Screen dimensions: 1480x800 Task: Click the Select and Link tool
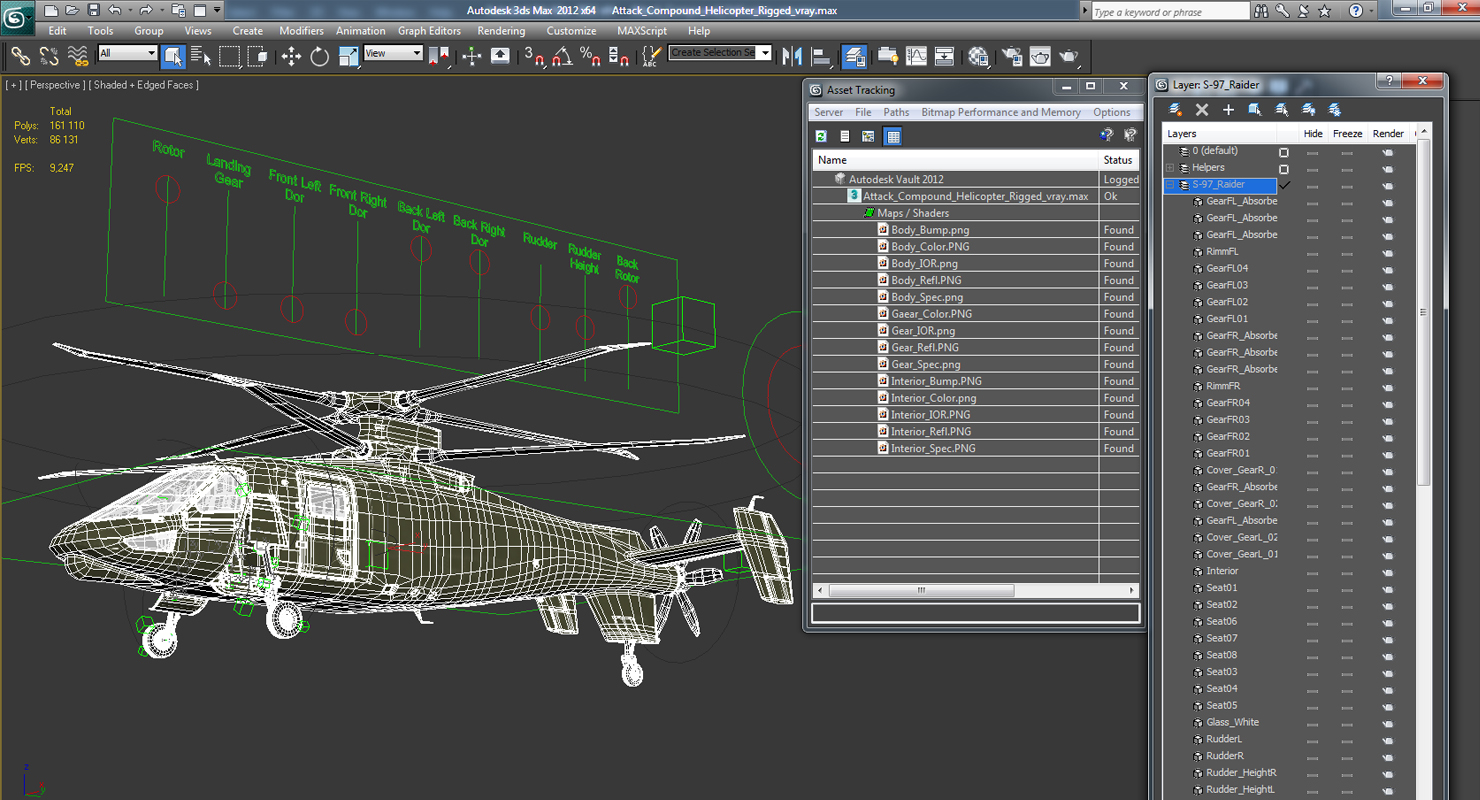click(20, 56)
